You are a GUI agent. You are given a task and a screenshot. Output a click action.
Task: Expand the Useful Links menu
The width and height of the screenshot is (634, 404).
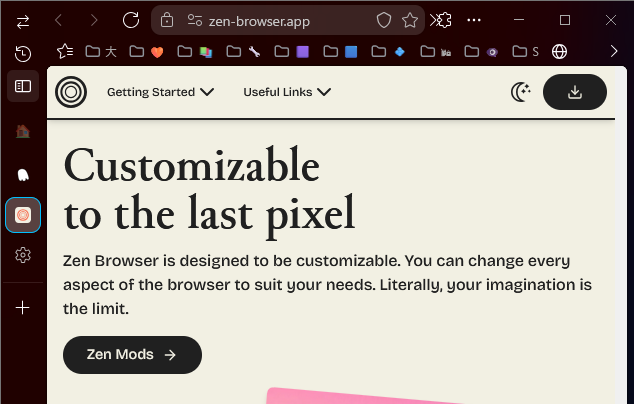[287, 92]
